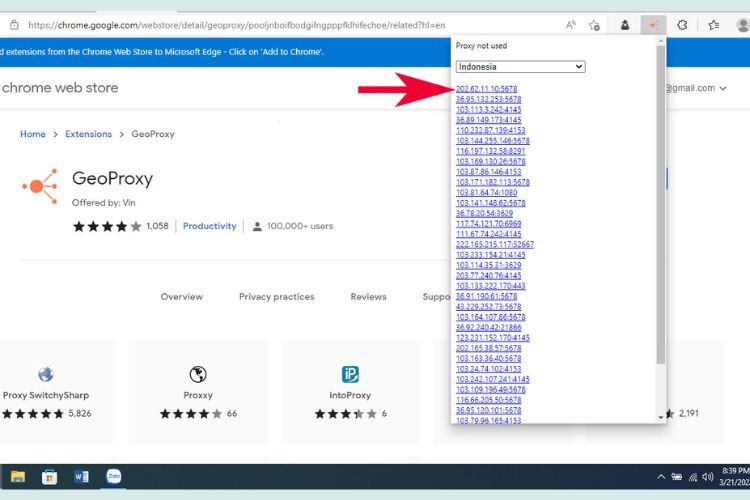
Task: Switch to the Privacy practices tab
Action: click(276, 297)
